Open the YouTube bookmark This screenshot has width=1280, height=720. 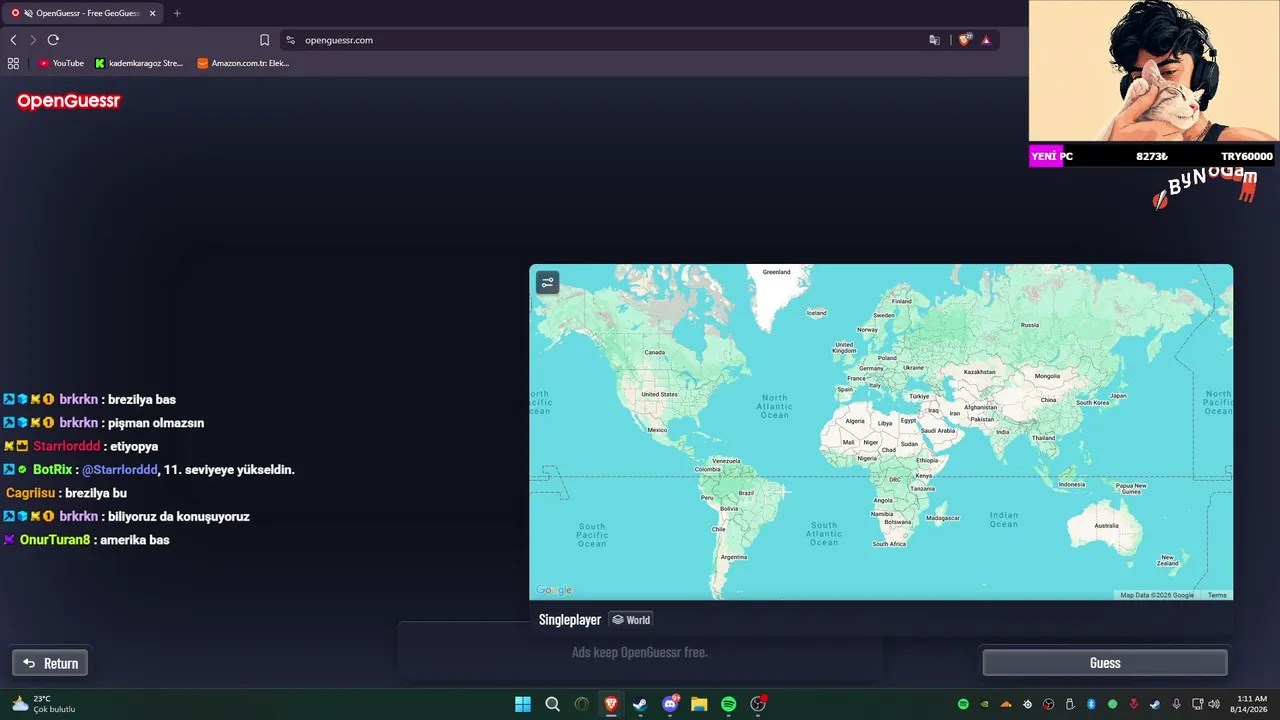click(x=61, y=63)
